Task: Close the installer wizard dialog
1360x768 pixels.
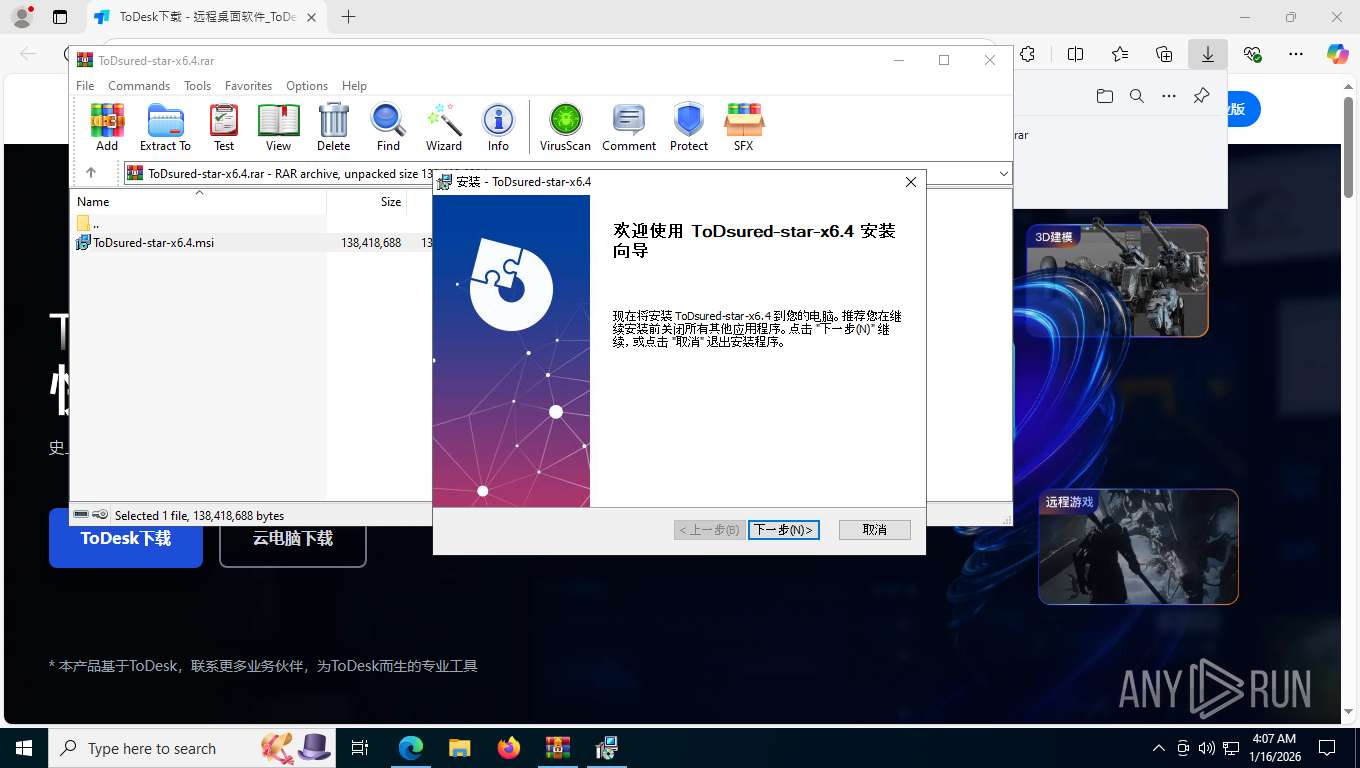Action: tap(911, 182)
